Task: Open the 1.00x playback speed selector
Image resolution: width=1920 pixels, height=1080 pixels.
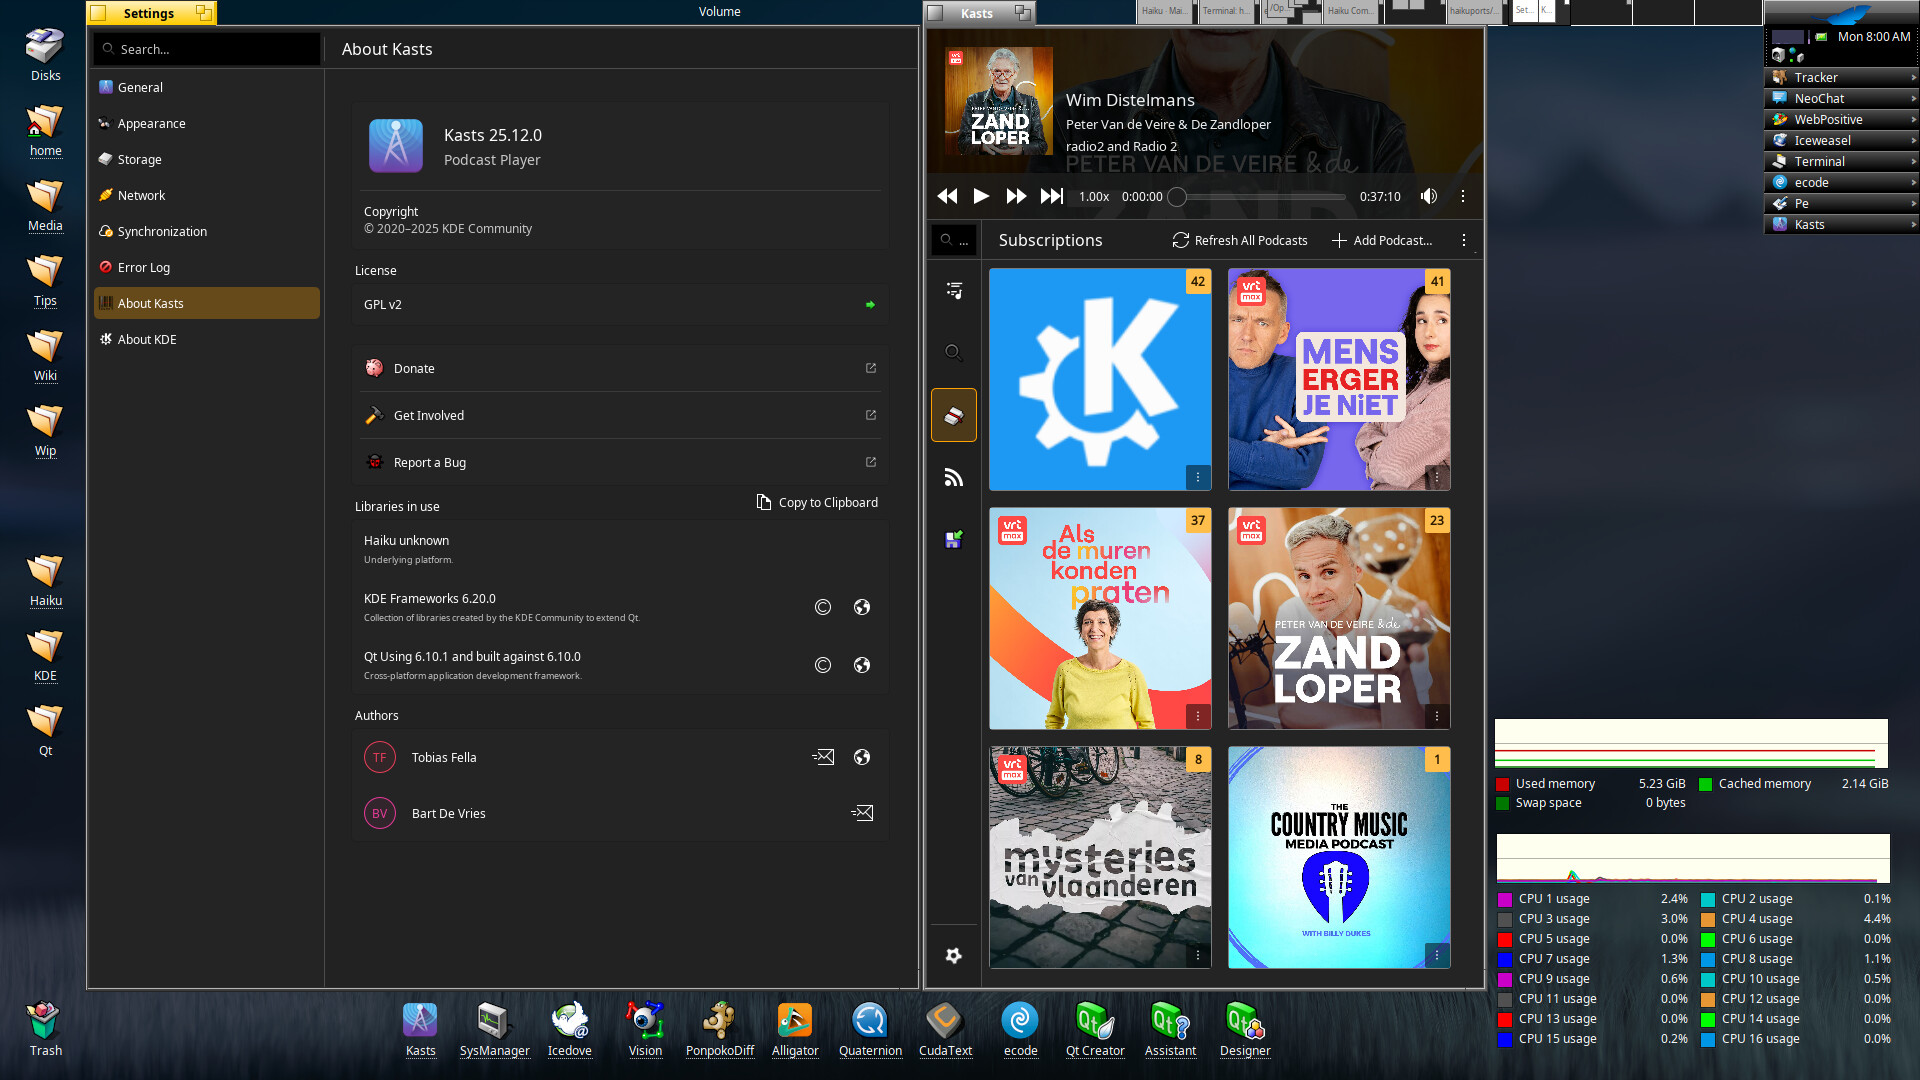Action: click(1093, 197)
